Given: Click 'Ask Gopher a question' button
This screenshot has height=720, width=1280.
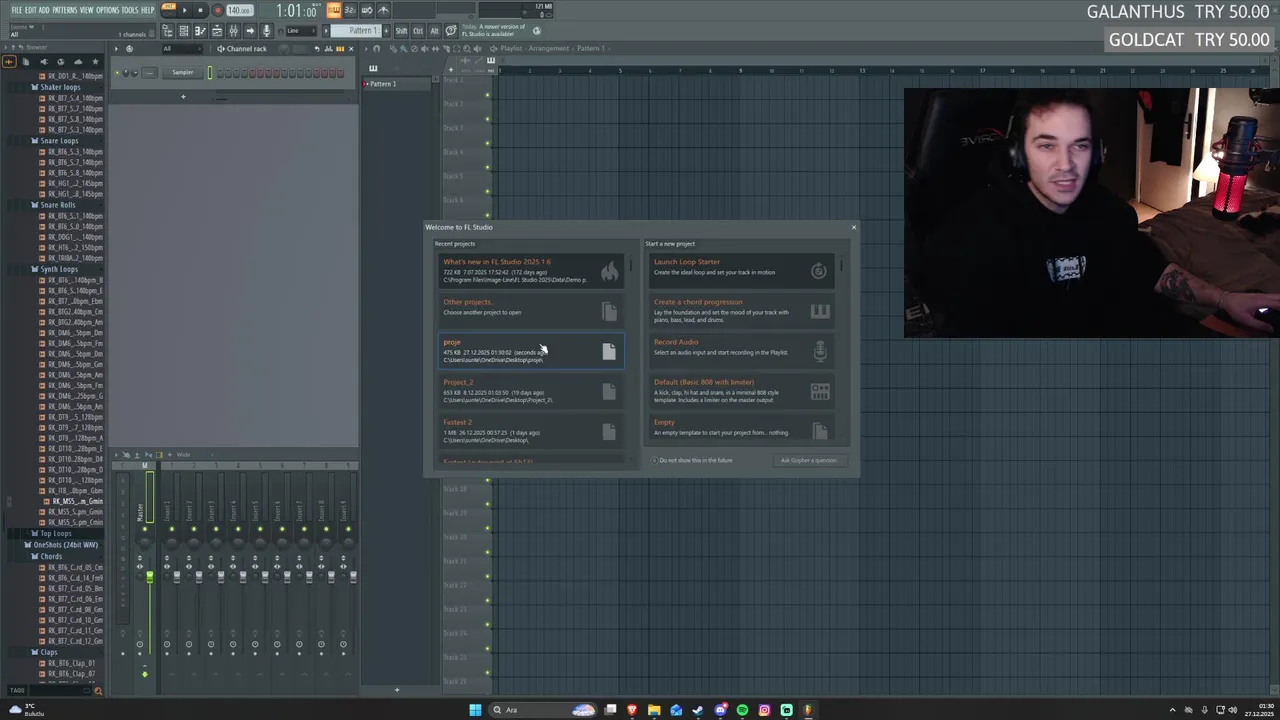Looking at the screenshot, I should click(x=808, y=460).
